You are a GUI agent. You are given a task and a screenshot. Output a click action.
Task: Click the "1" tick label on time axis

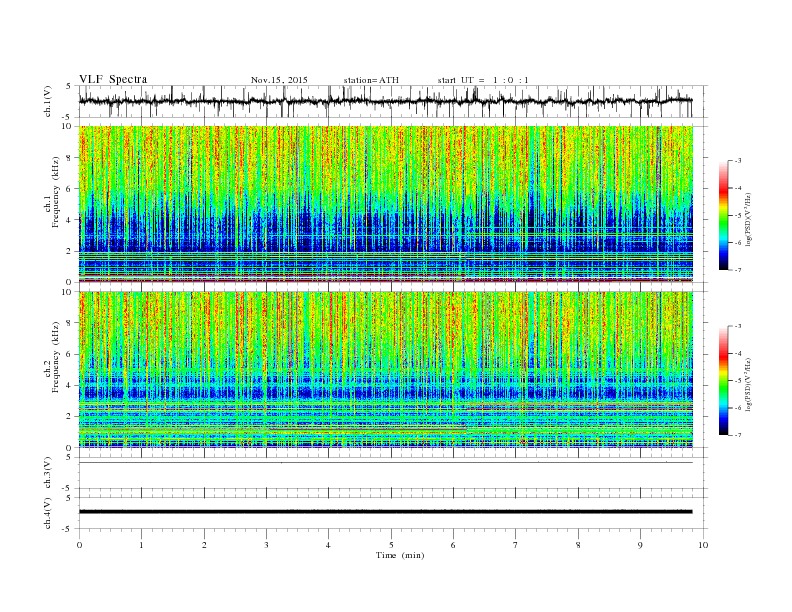141,545
